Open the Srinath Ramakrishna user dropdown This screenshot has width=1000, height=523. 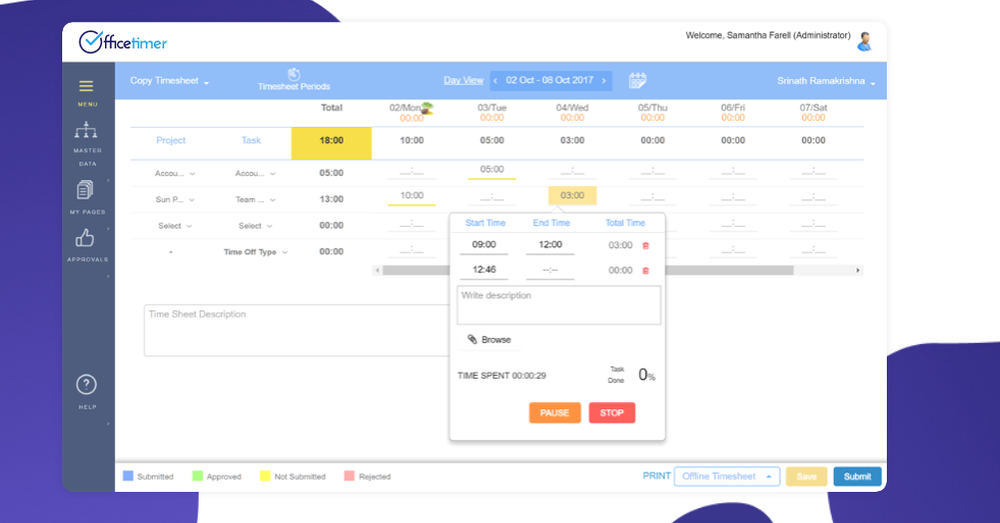(826, 81)
